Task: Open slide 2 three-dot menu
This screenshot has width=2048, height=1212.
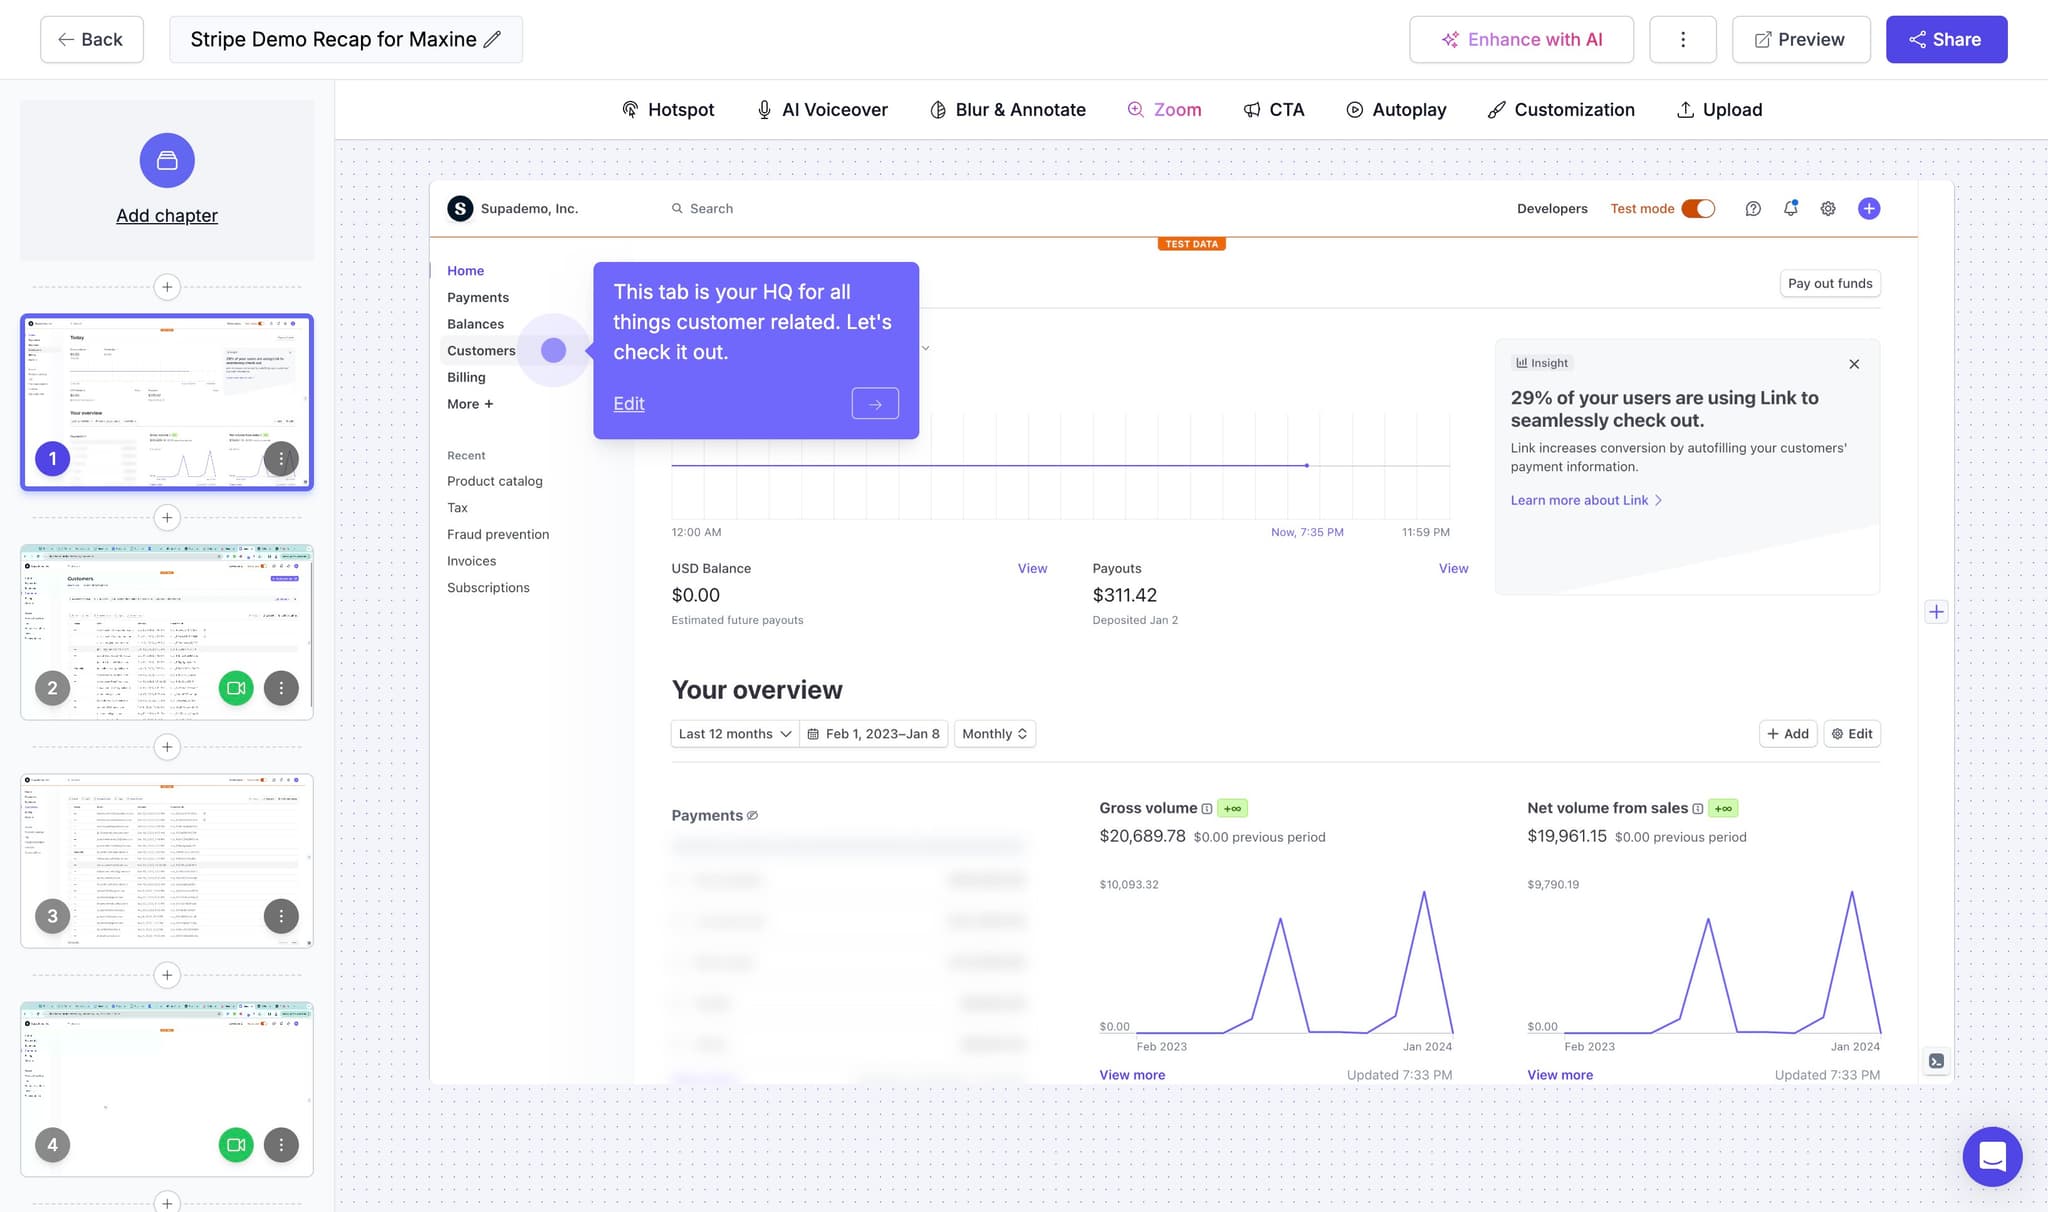Action: click(281, 688)
